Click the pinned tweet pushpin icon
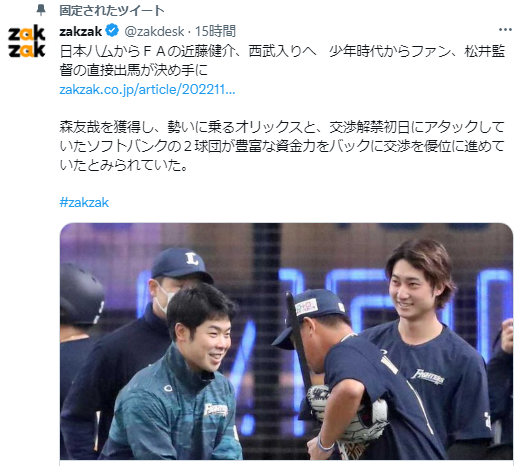 click(41, 10)
